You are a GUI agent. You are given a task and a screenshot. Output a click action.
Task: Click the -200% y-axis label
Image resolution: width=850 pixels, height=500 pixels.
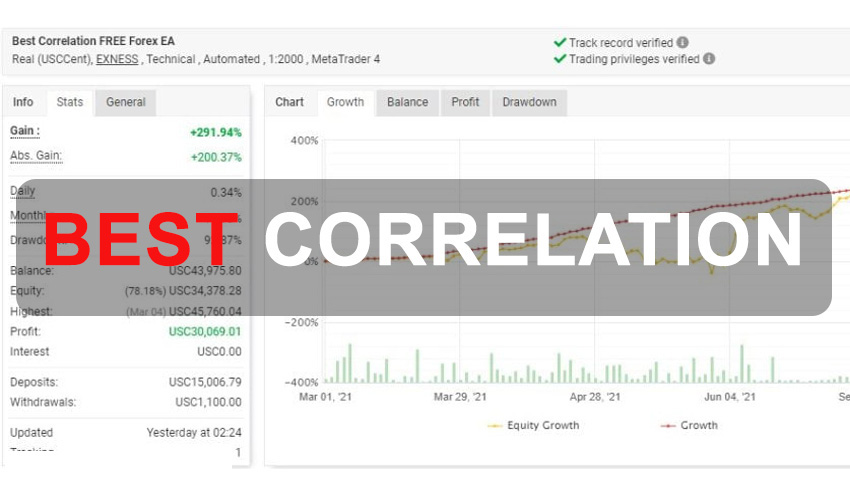coord(301,322)
